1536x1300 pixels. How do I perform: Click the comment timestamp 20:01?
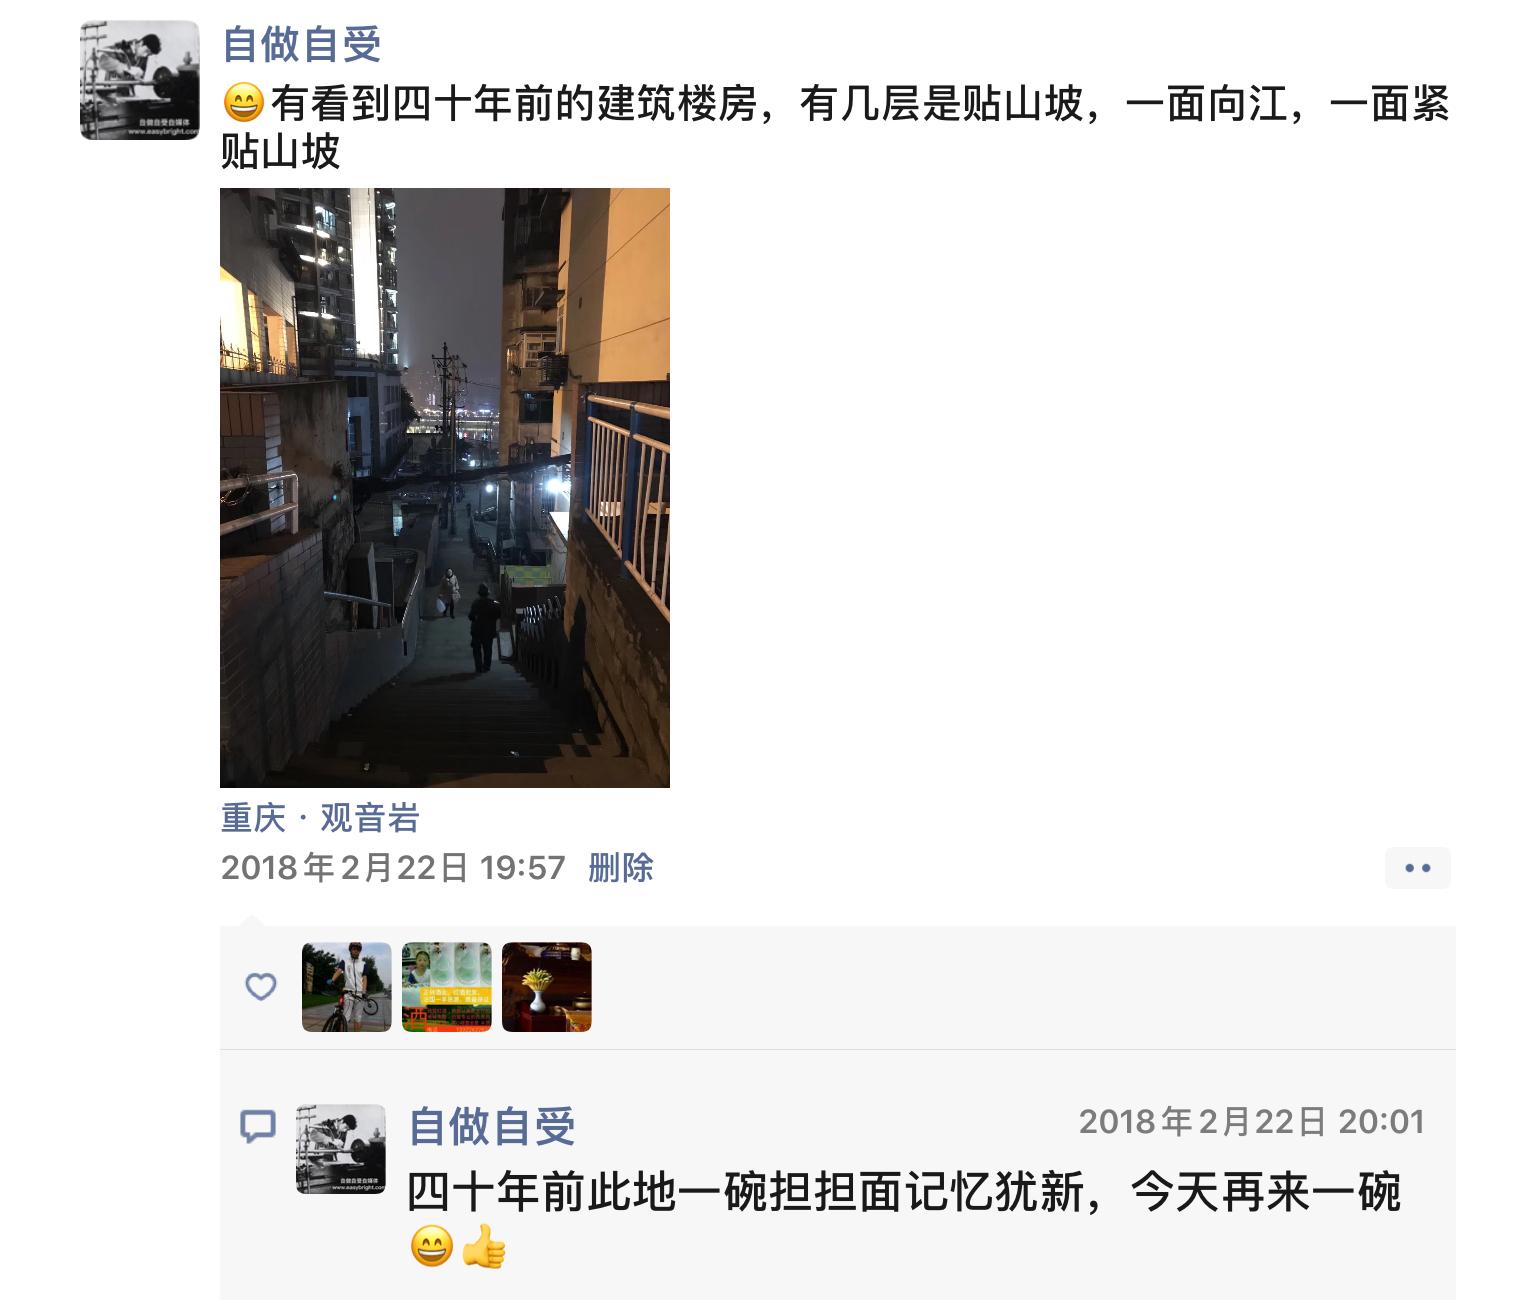[1252, 1122]
